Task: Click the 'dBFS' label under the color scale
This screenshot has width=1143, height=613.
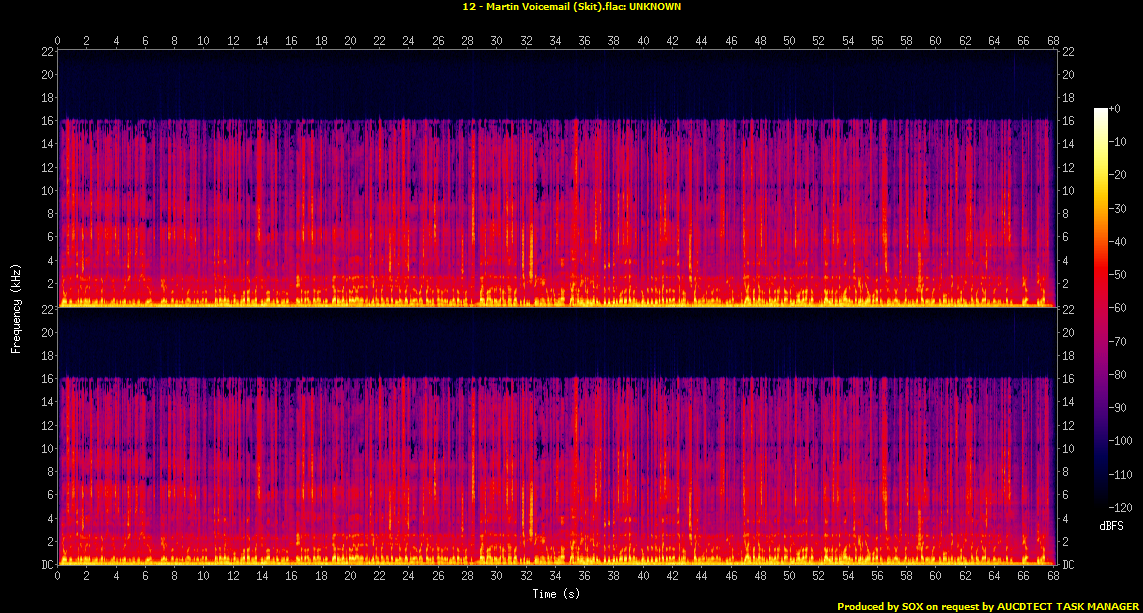Action: [1111, 525]
